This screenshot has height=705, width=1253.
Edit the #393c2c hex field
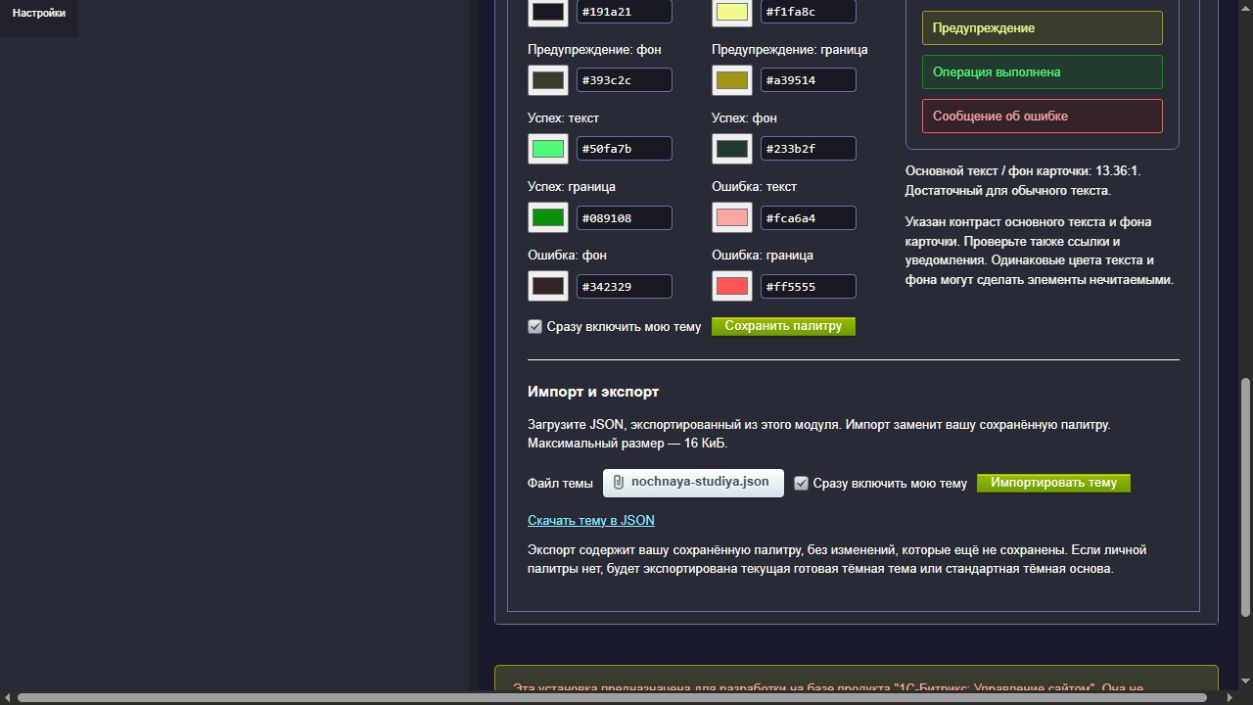tap(624, 80)
